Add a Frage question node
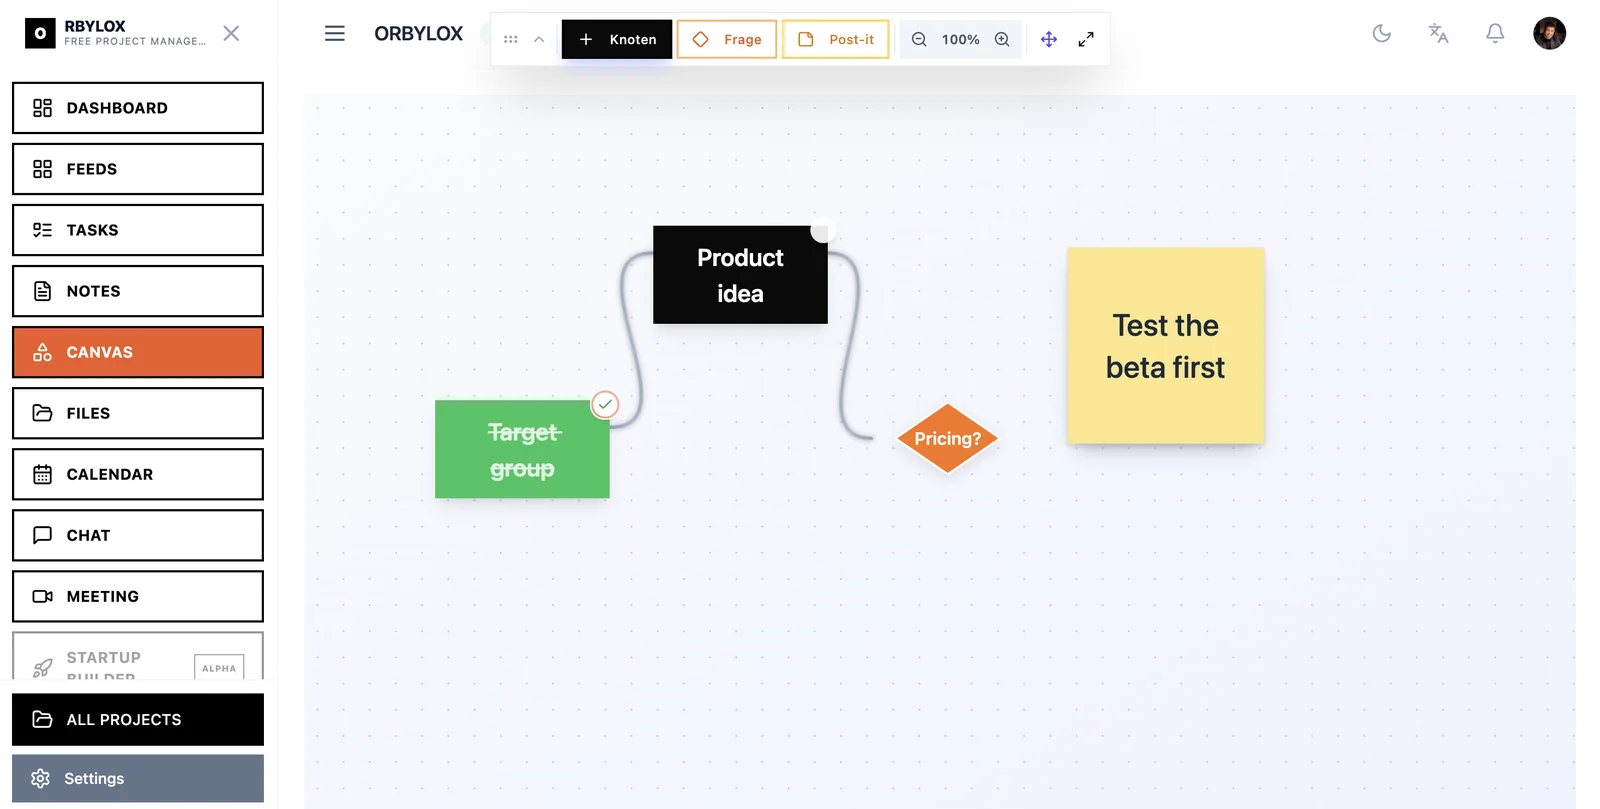This screenshot has width=1600, height=809. pos(727,40)
